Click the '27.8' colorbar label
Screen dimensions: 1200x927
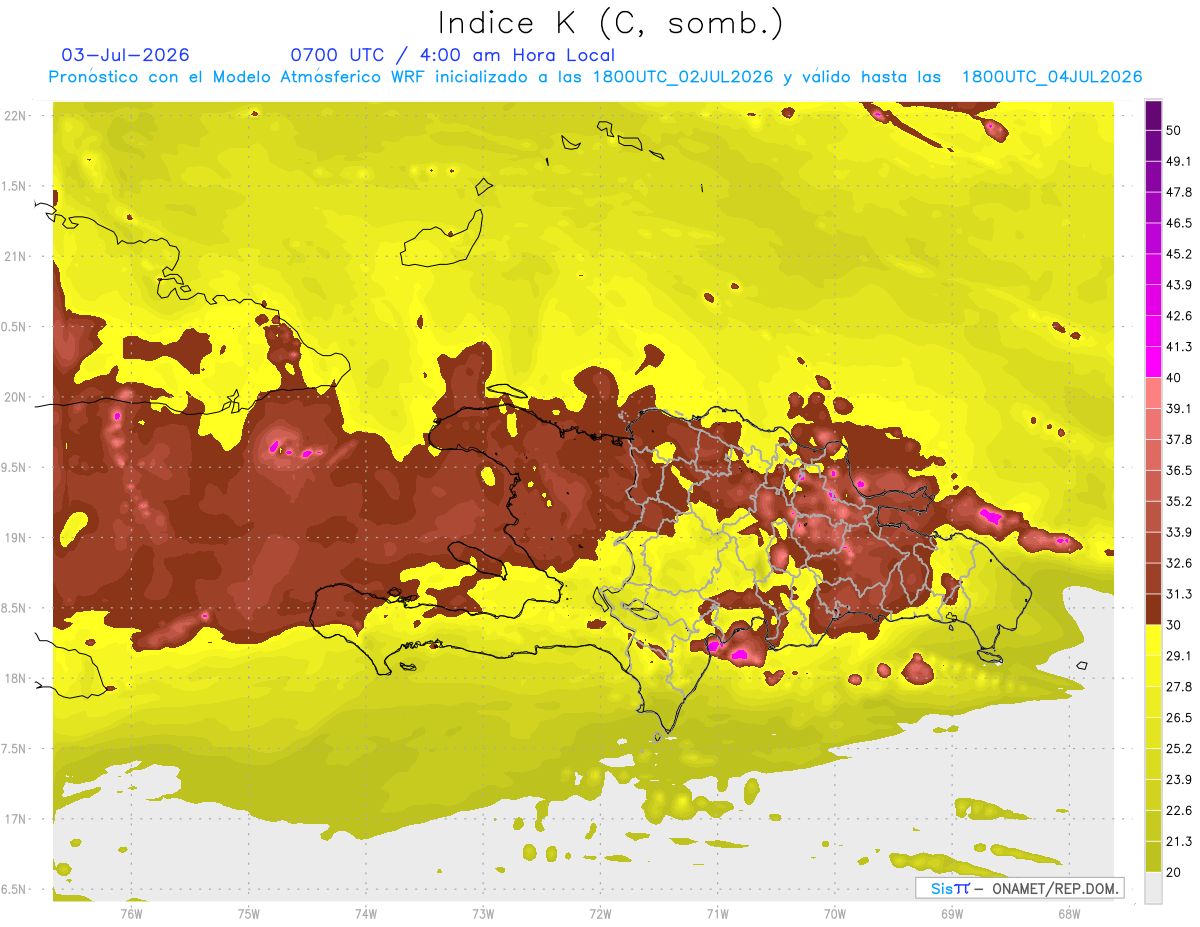pos(1179,686)
